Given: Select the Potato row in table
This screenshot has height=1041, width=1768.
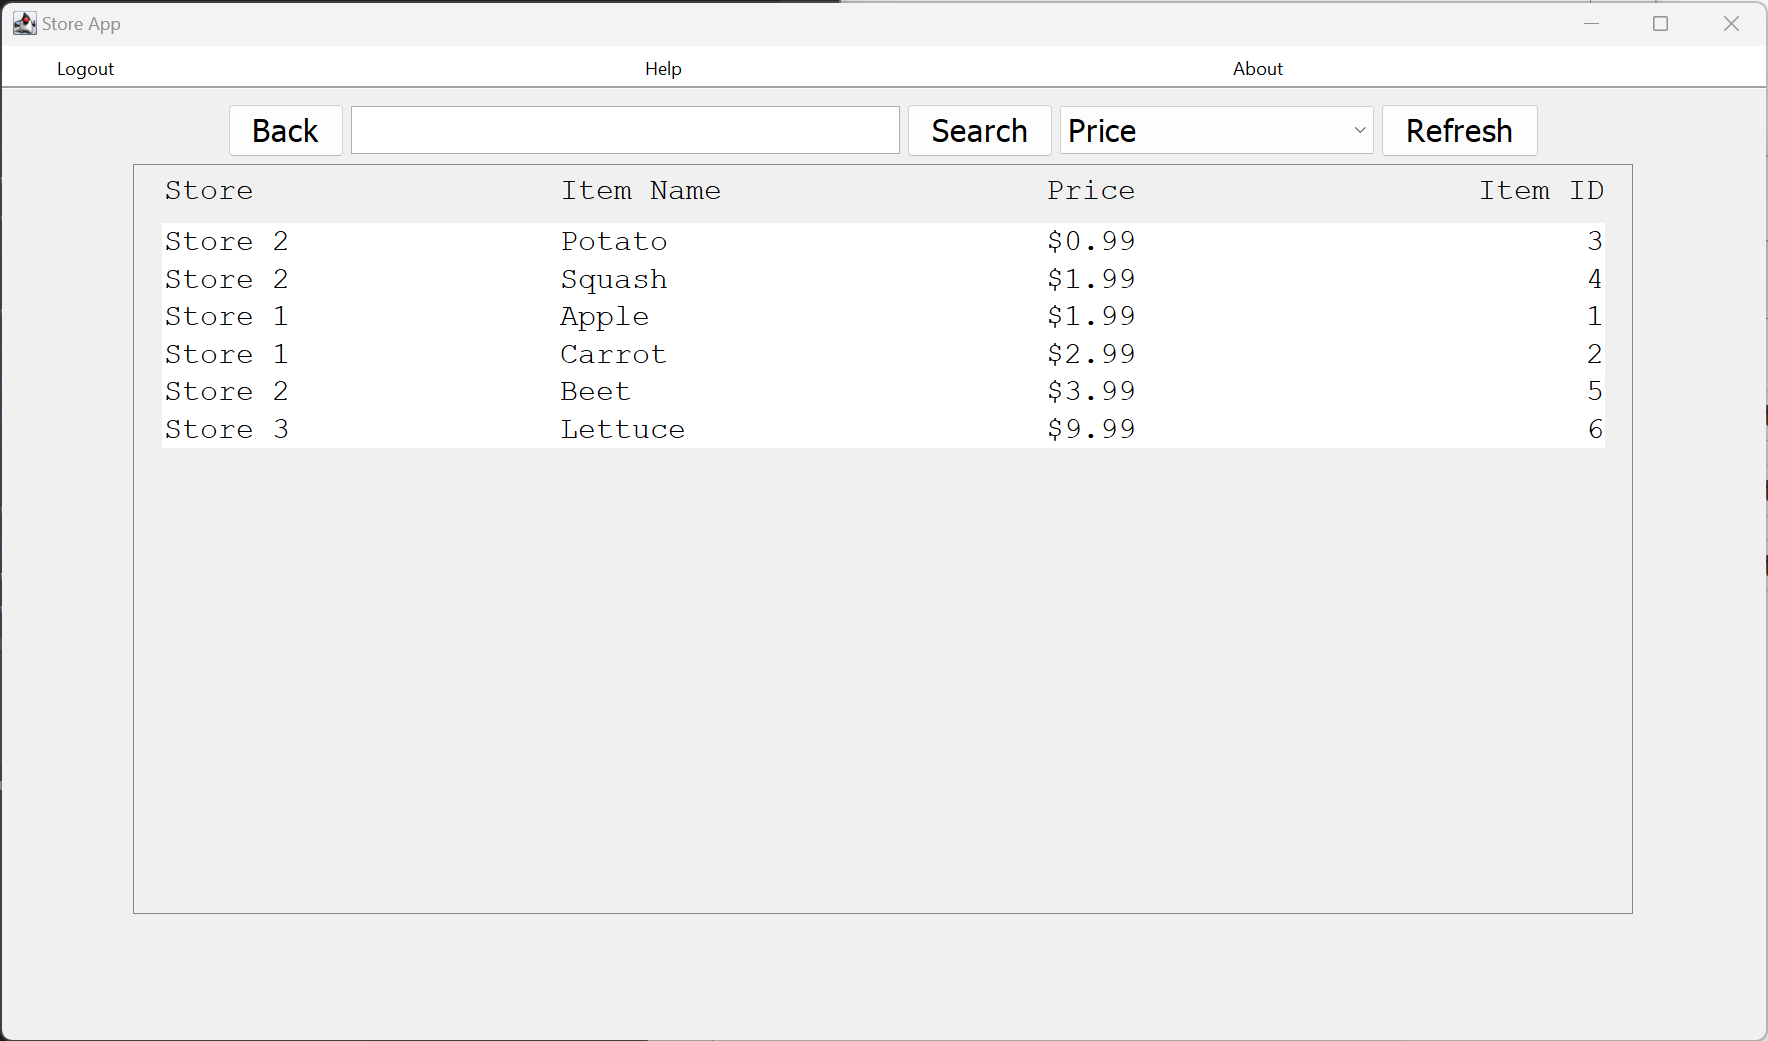Looking at the screenshot, I should click(613, 241).
